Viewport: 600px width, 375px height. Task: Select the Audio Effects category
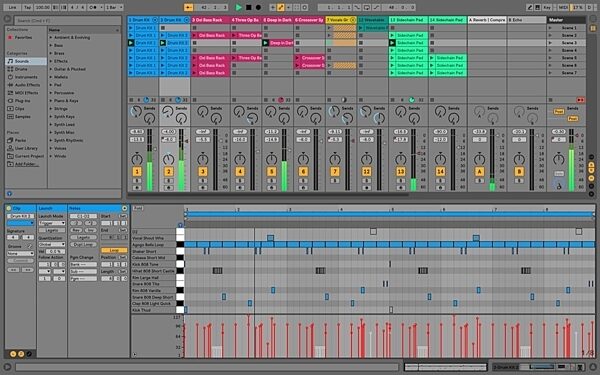tap(27, 85)
